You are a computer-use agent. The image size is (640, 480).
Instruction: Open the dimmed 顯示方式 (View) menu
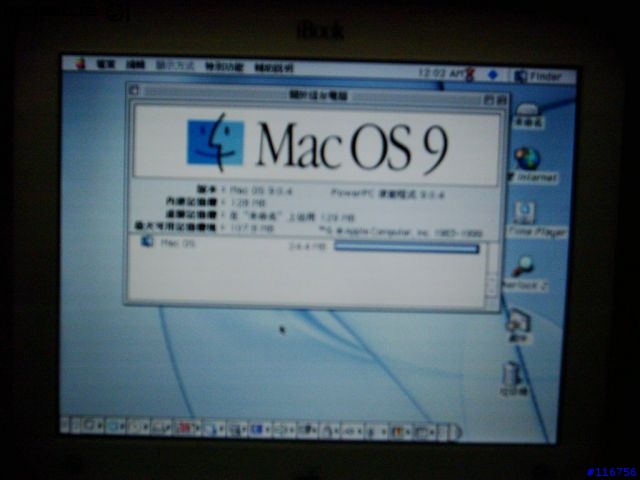tap(175, 66)
